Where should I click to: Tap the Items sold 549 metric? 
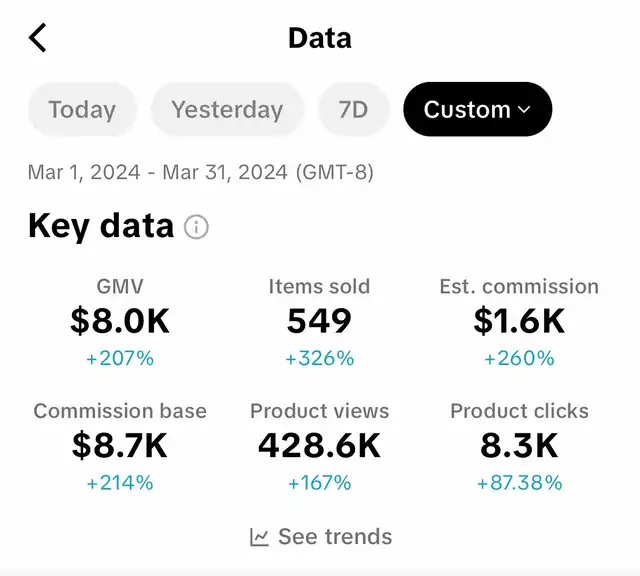click(319, 321)
